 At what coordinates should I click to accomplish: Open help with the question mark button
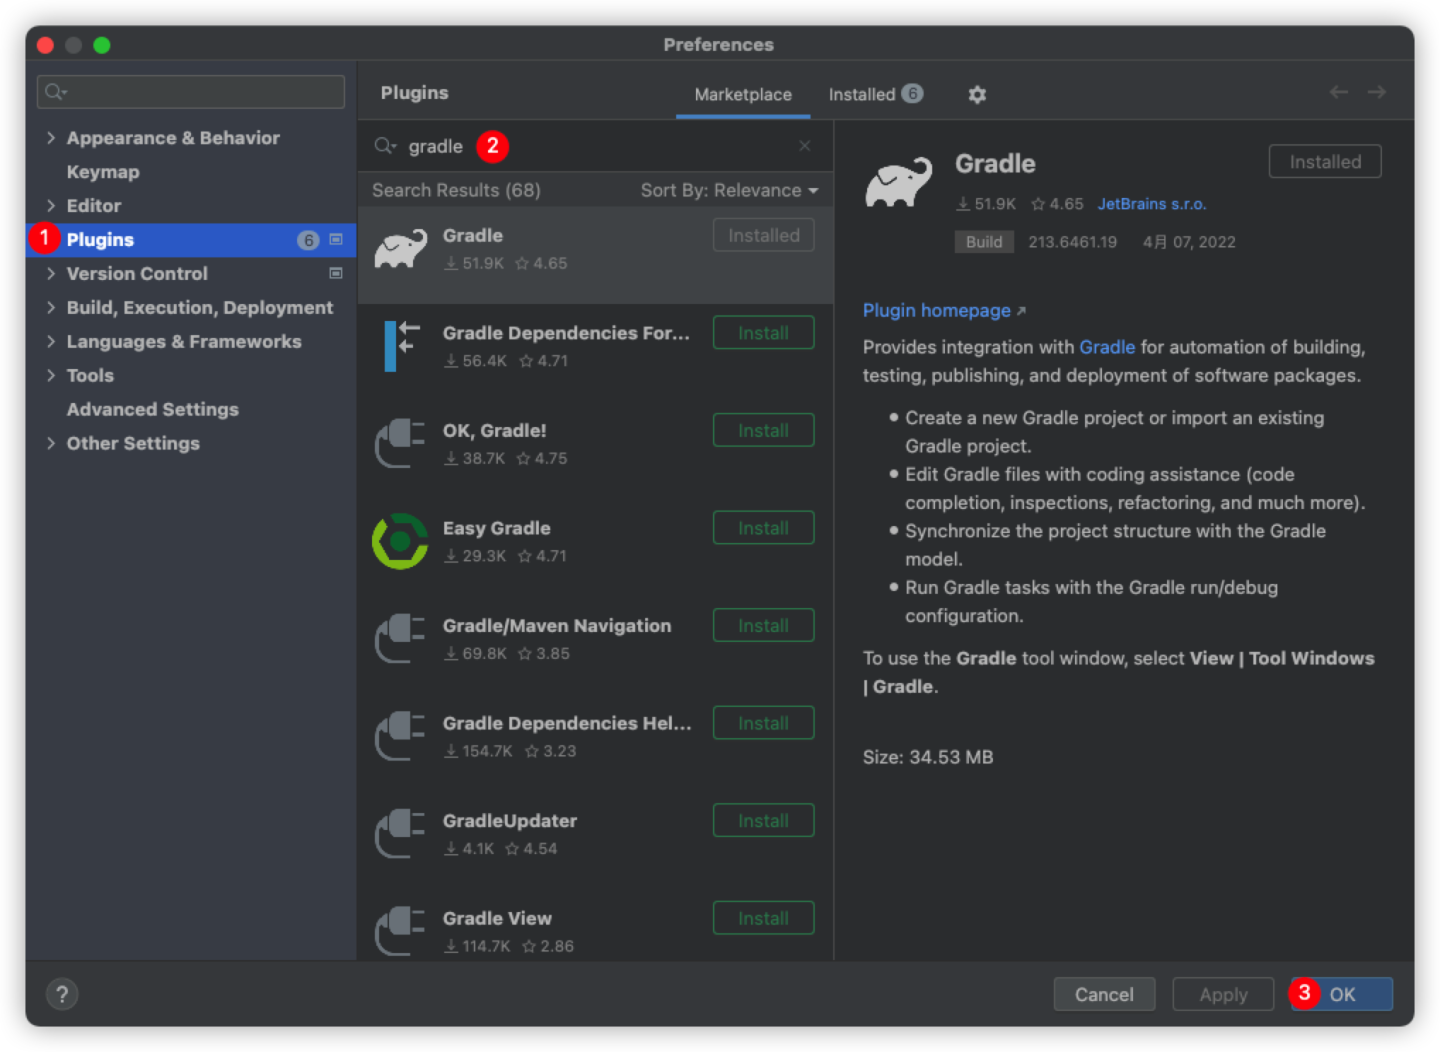pyautogui.click(x=62, y=994)
